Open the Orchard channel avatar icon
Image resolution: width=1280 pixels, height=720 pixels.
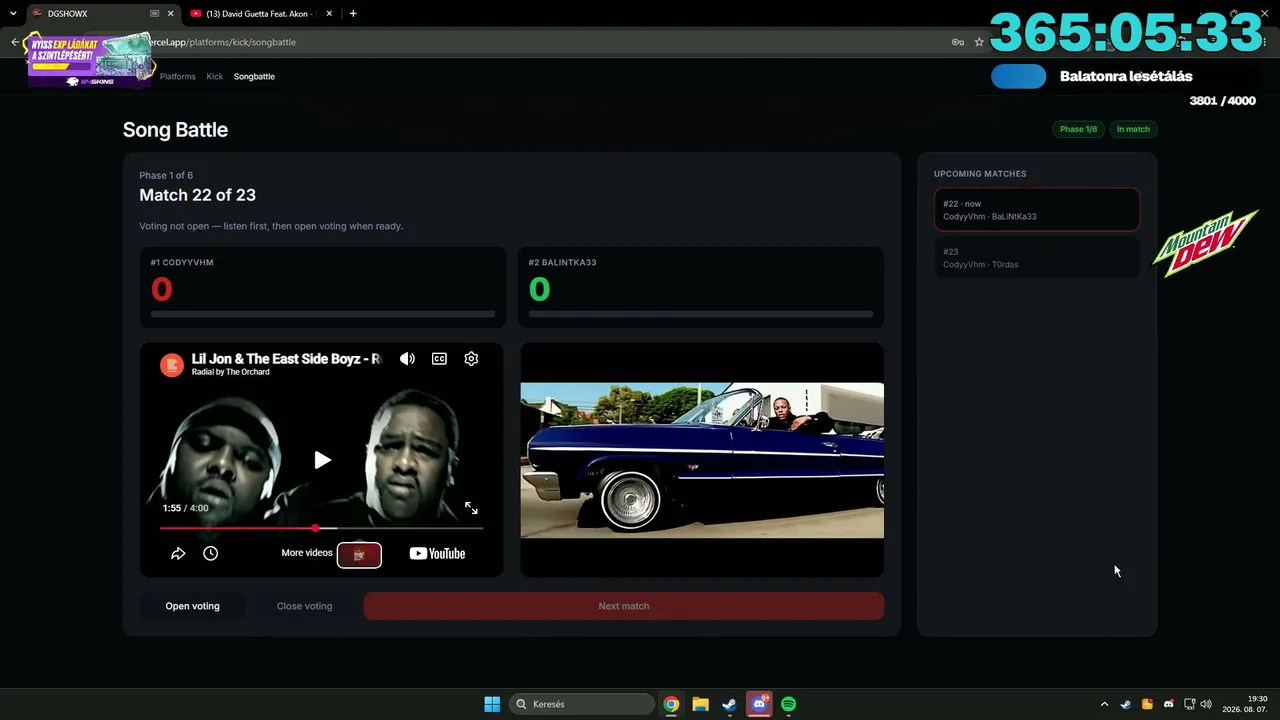[x=172, y=365]
